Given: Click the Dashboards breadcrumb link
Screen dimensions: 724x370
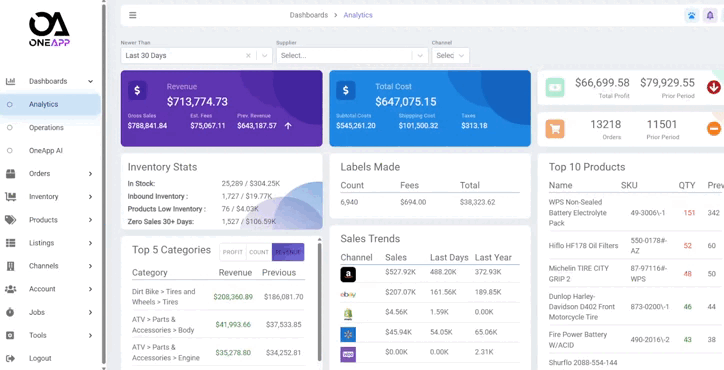Looking at the screenshot, I should coord(308,15).
